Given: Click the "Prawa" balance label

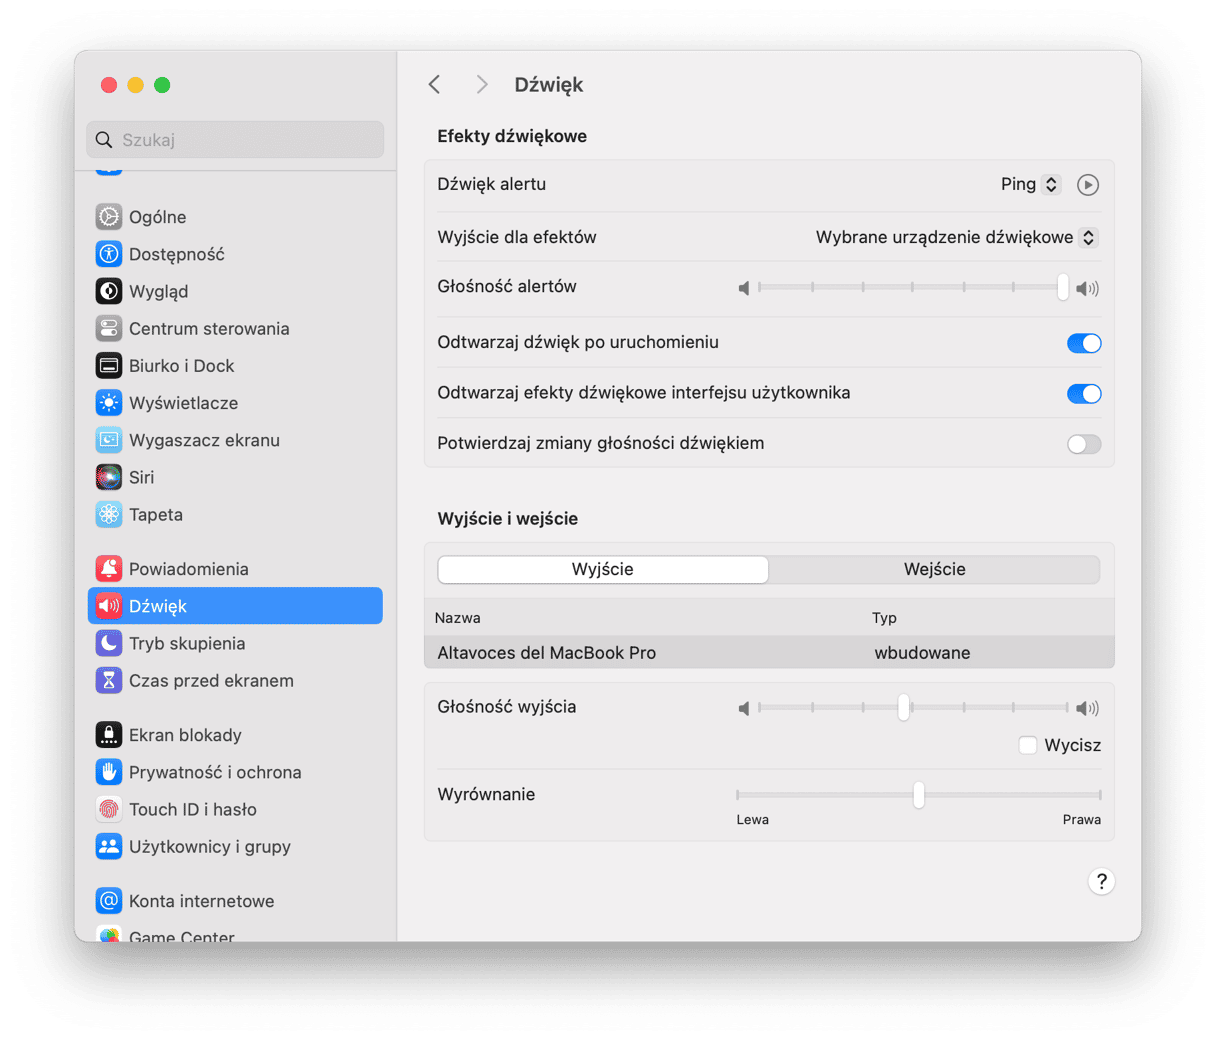Looking at the screenshot, I should [x=1082, y=820].
